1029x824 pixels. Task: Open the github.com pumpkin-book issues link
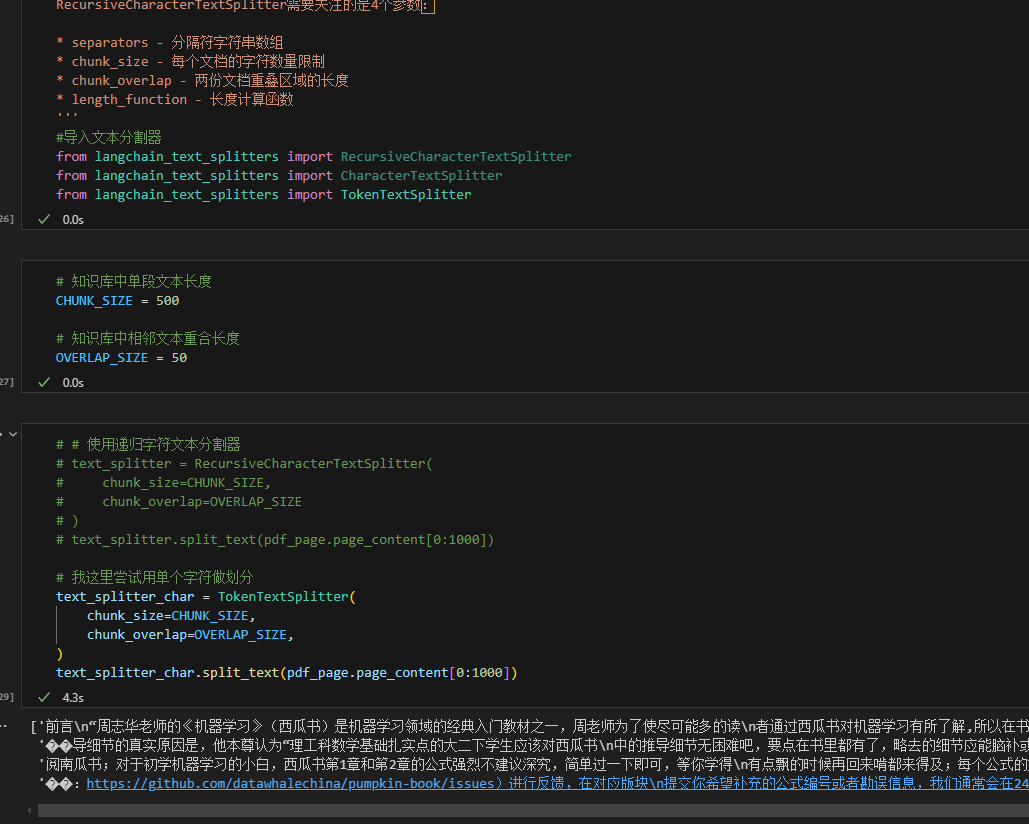point(556,783)
